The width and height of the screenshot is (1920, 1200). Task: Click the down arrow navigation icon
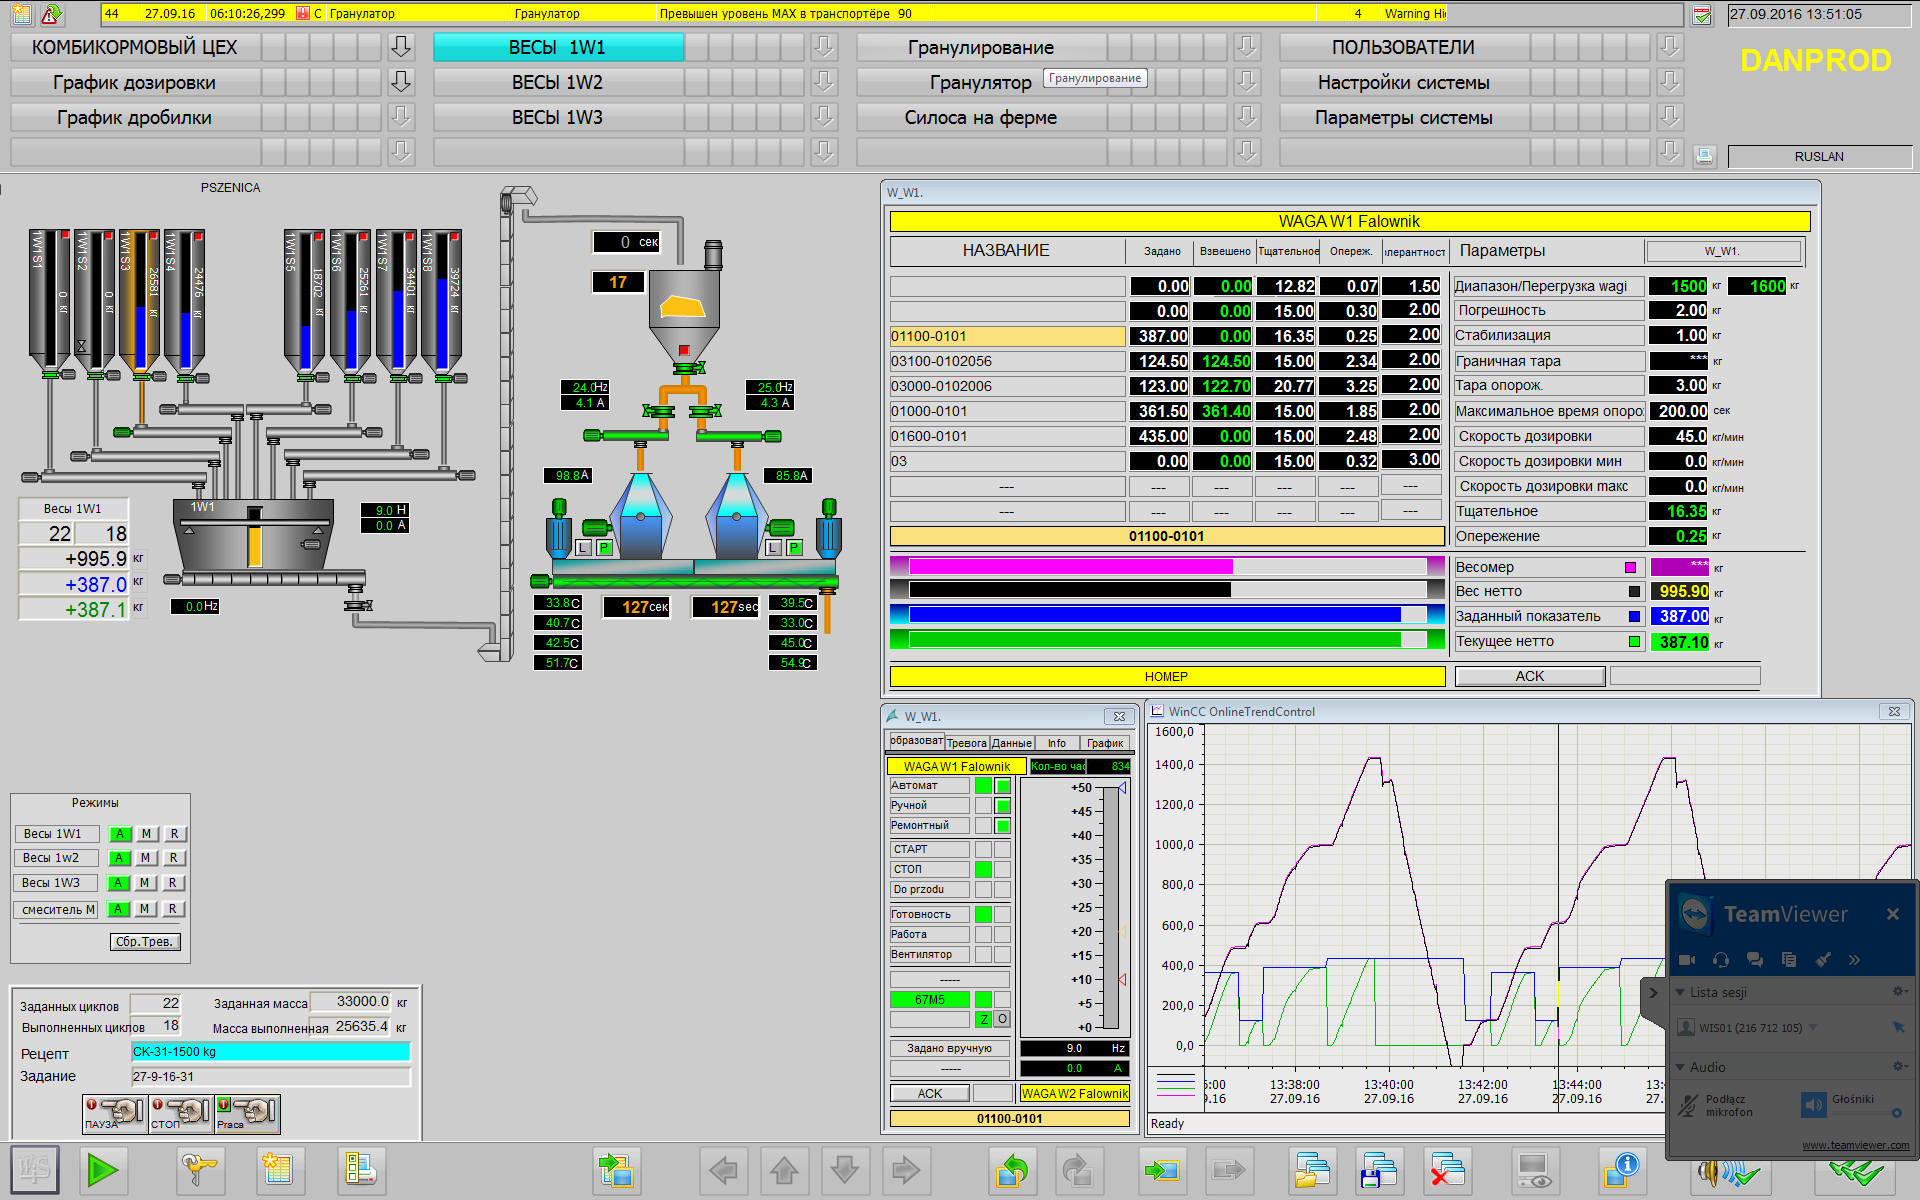[x=845, y=1169]
